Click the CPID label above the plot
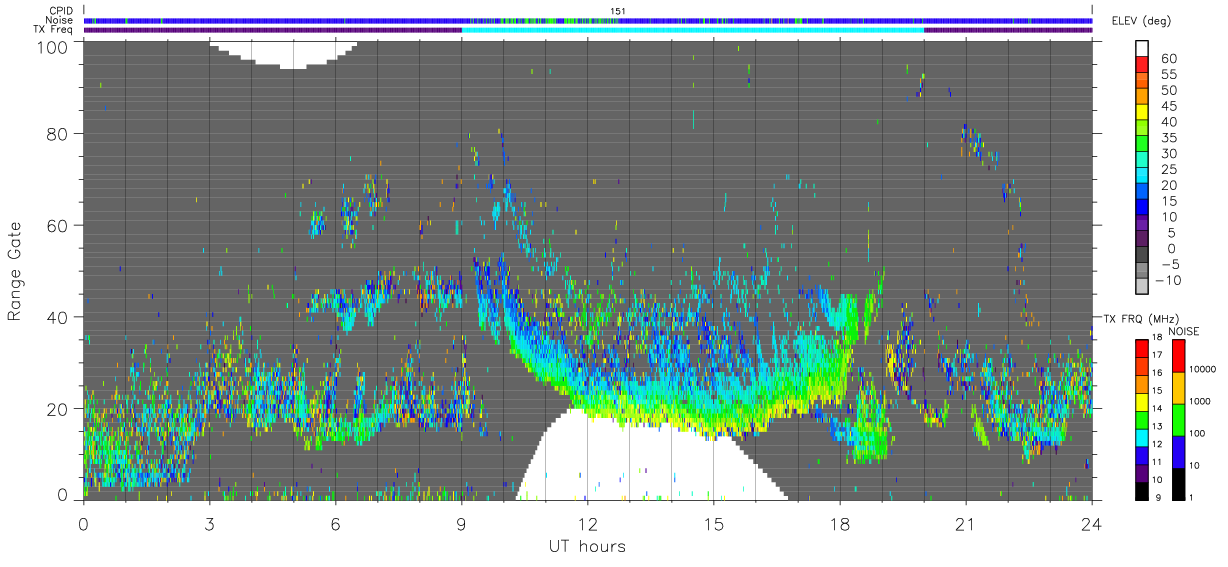This screenshot has width=1228, height=567. point(61,10)
